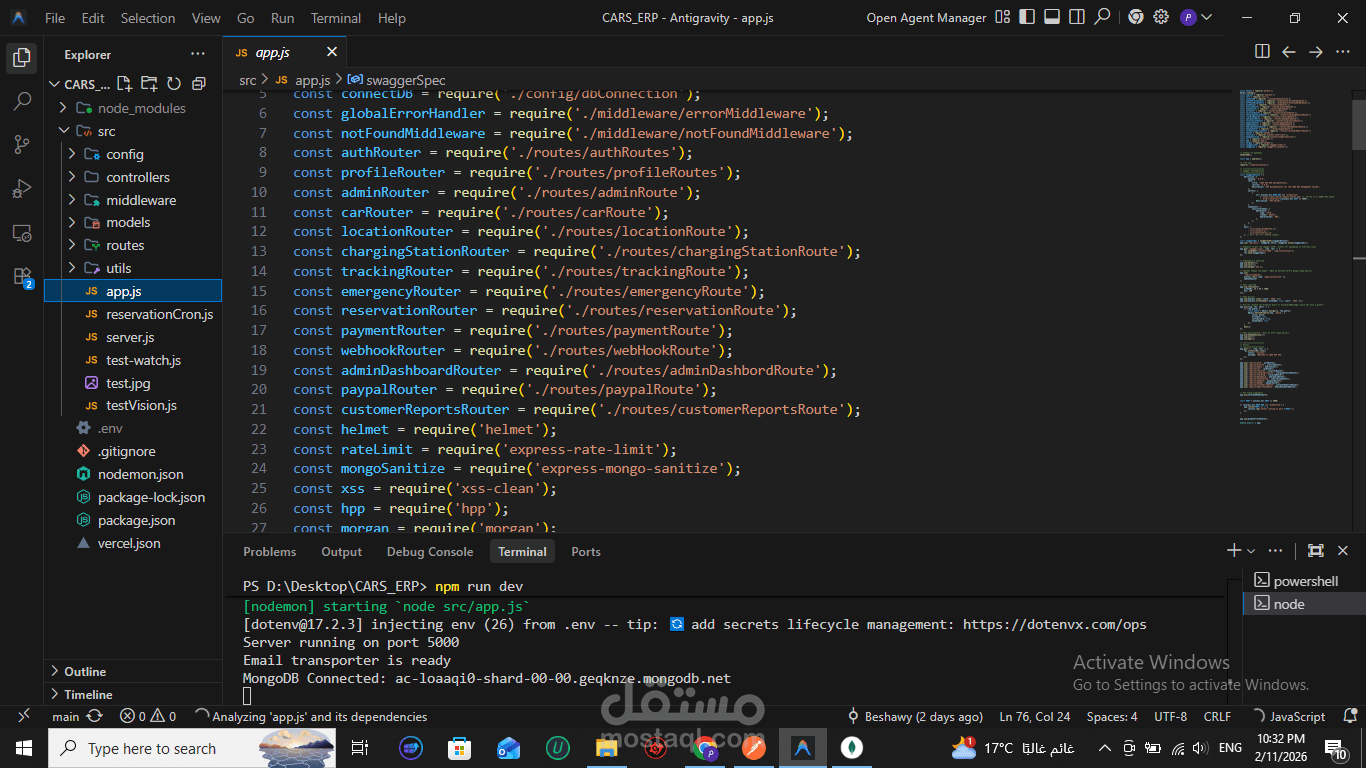The width and height of the screenshot is (1366, 768).
Task: Close the bottom terminal panel
Action: (1343, 551)
